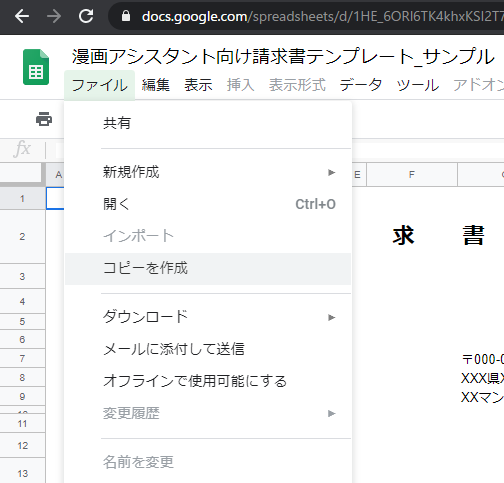Click the spreadsheet title text
The height and width of the screenshot is (483, 504).
(x=283, y=56)
